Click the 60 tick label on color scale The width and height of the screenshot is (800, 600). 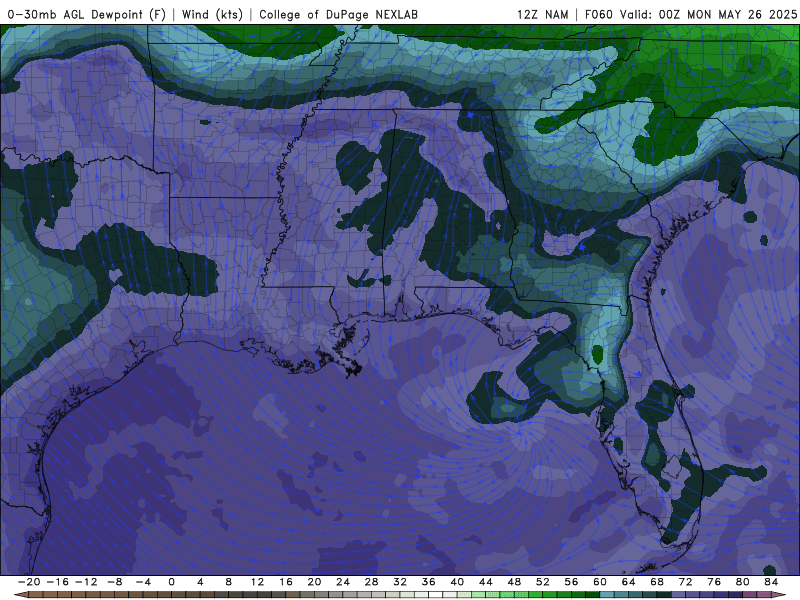[600, 582]
